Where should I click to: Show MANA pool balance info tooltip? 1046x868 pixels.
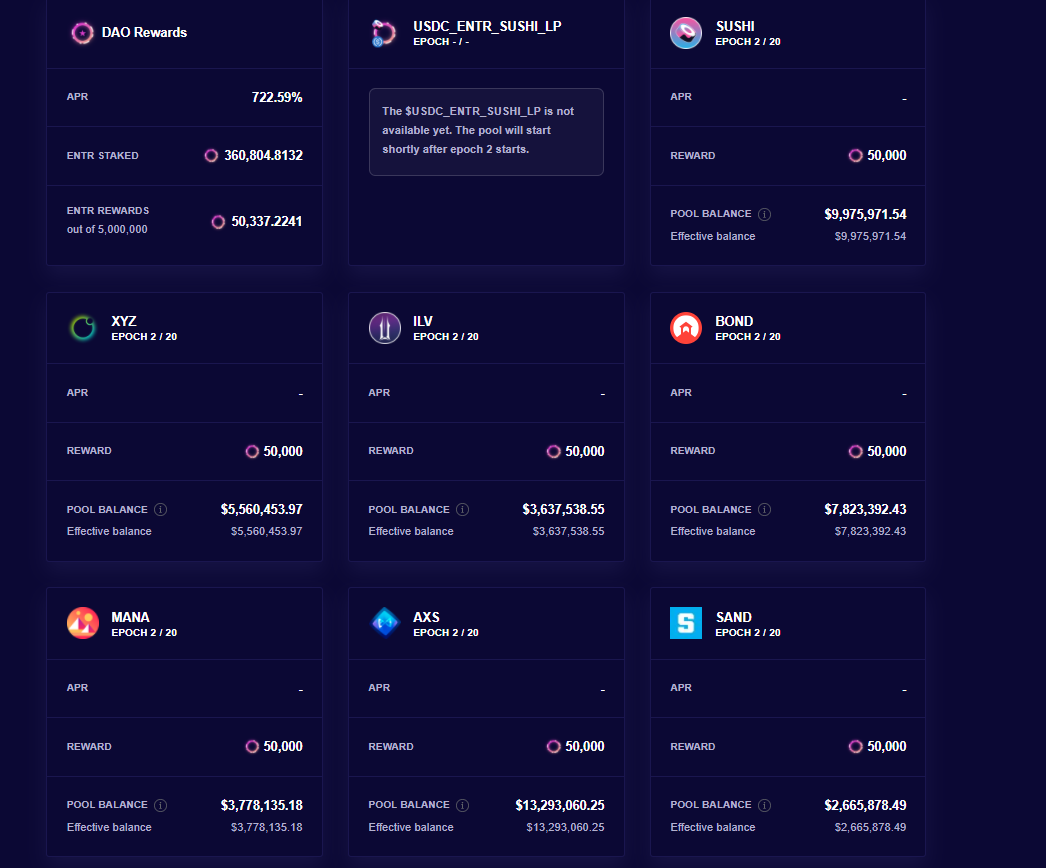coord(161,805)
